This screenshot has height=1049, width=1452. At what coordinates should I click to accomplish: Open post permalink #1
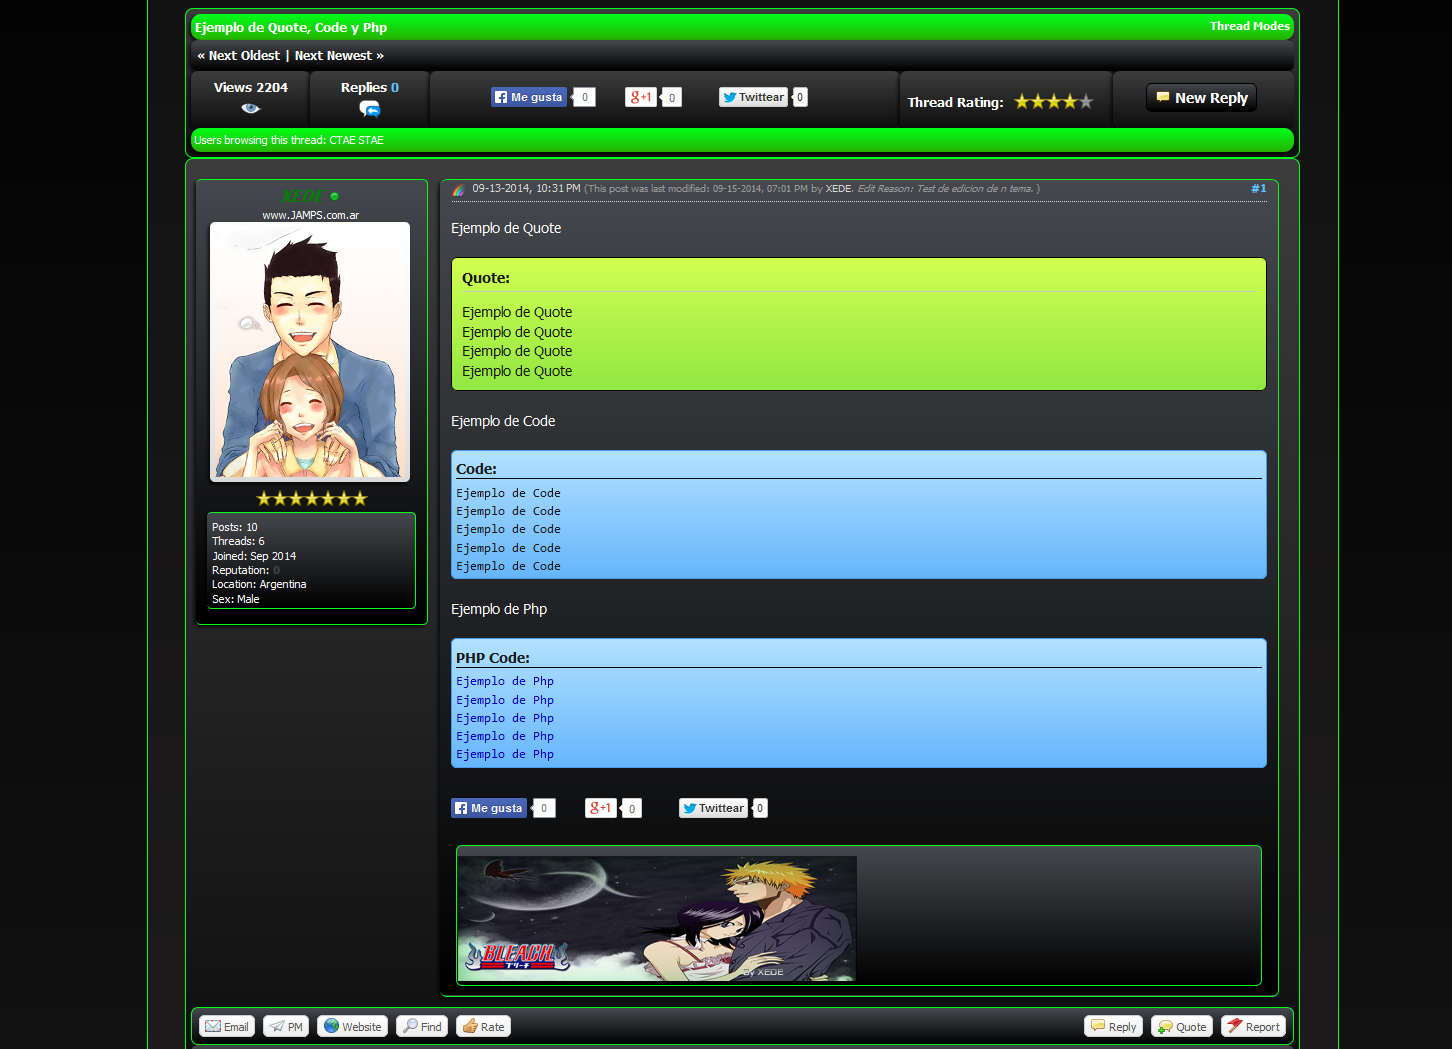(1258, 188)
